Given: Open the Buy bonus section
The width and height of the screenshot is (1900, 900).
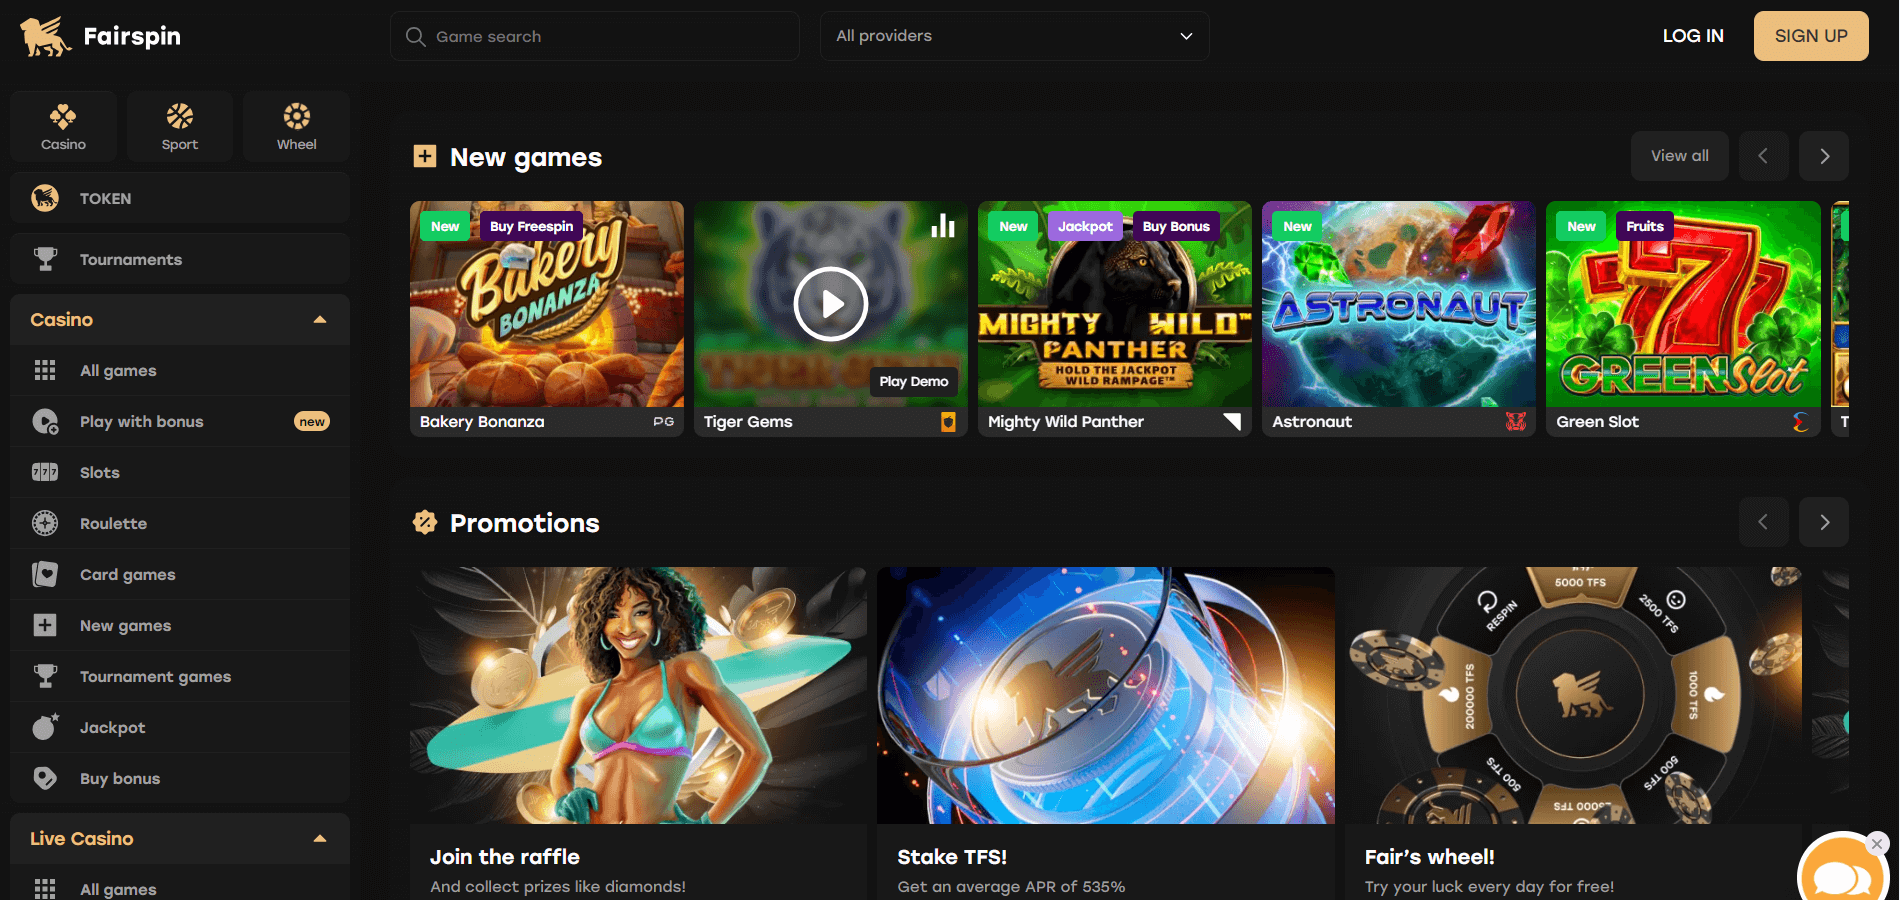Looking at the screenshot, I should coord(120,778).
